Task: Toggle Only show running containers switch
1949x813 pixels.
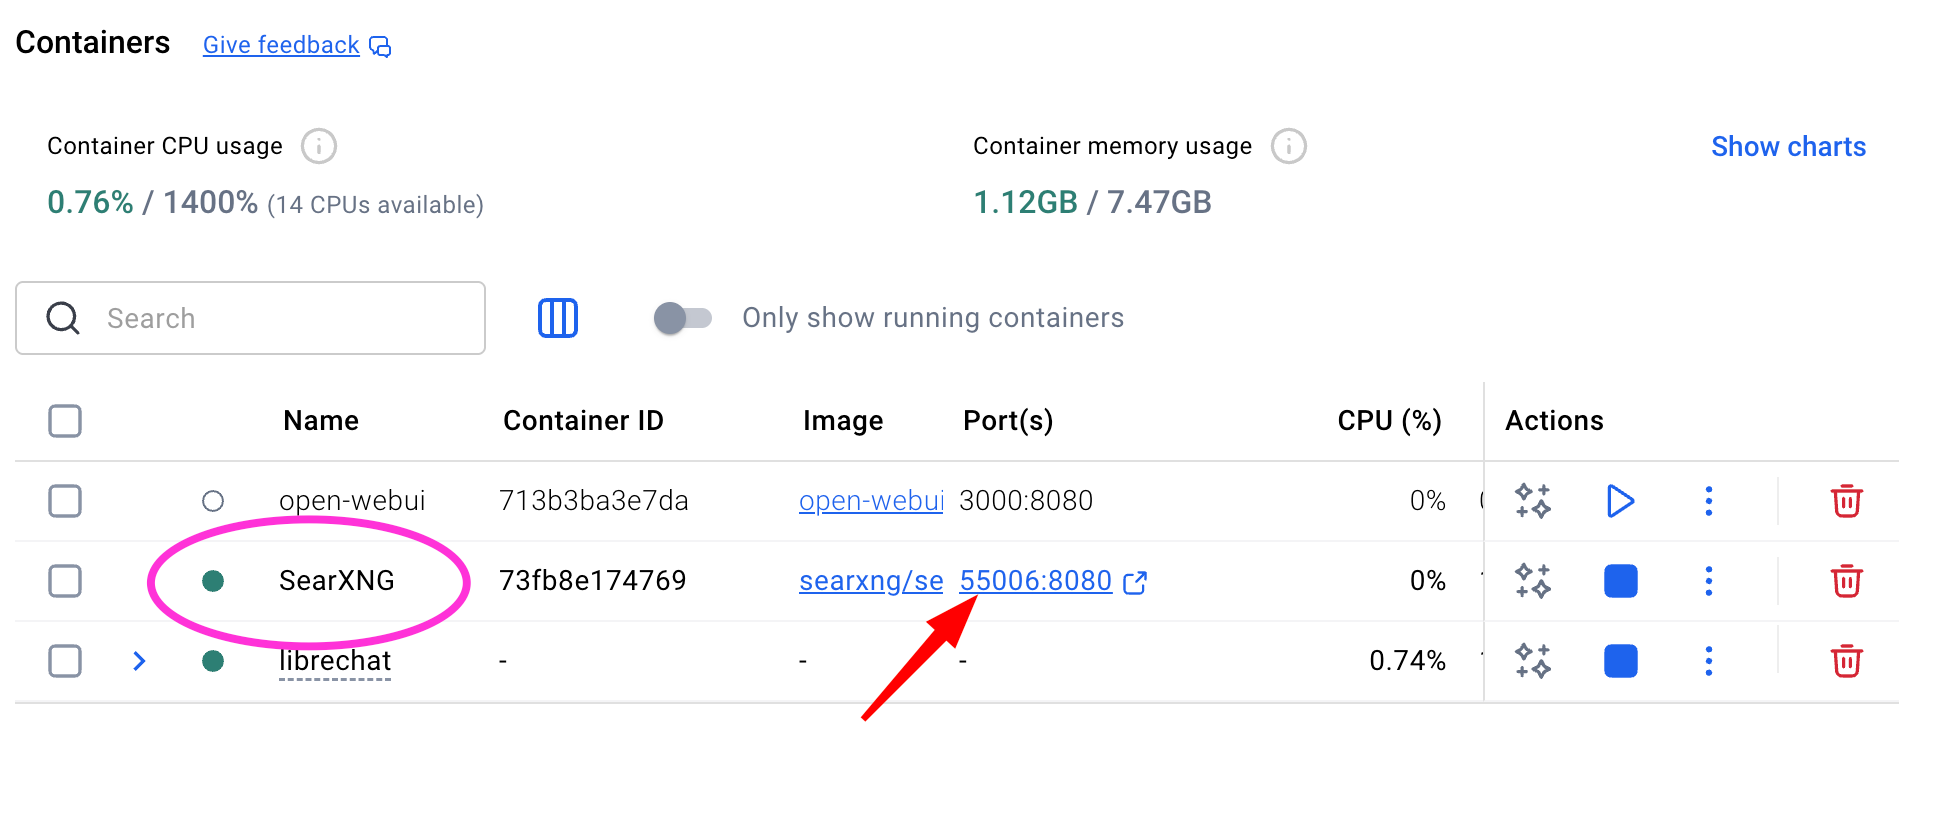Action: pos(683,318)
